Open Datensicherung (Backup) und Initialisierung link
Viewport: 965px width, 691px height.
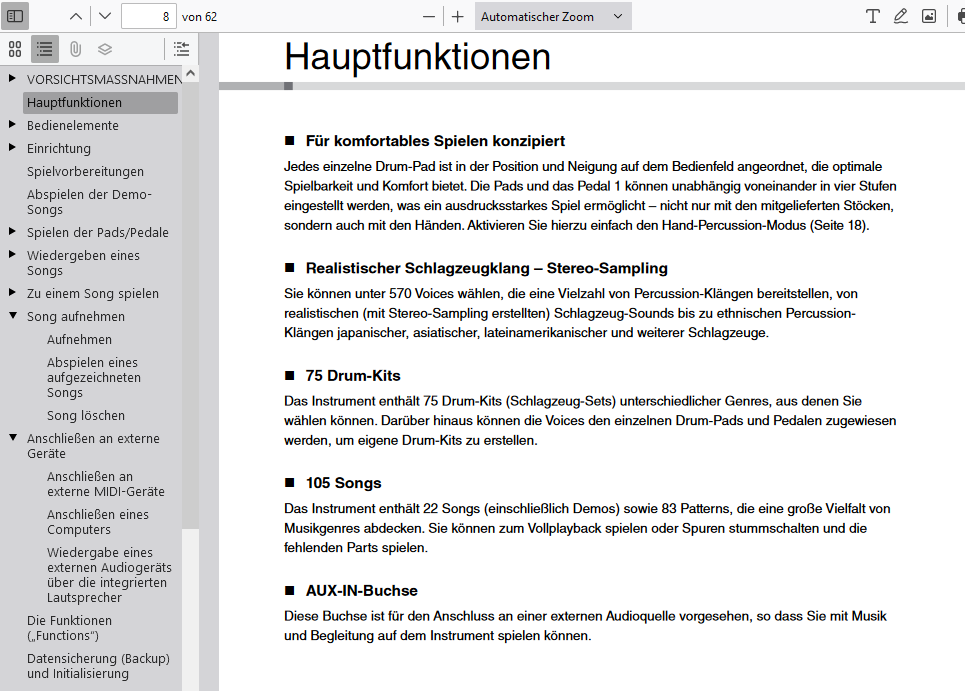pos(98,666)
